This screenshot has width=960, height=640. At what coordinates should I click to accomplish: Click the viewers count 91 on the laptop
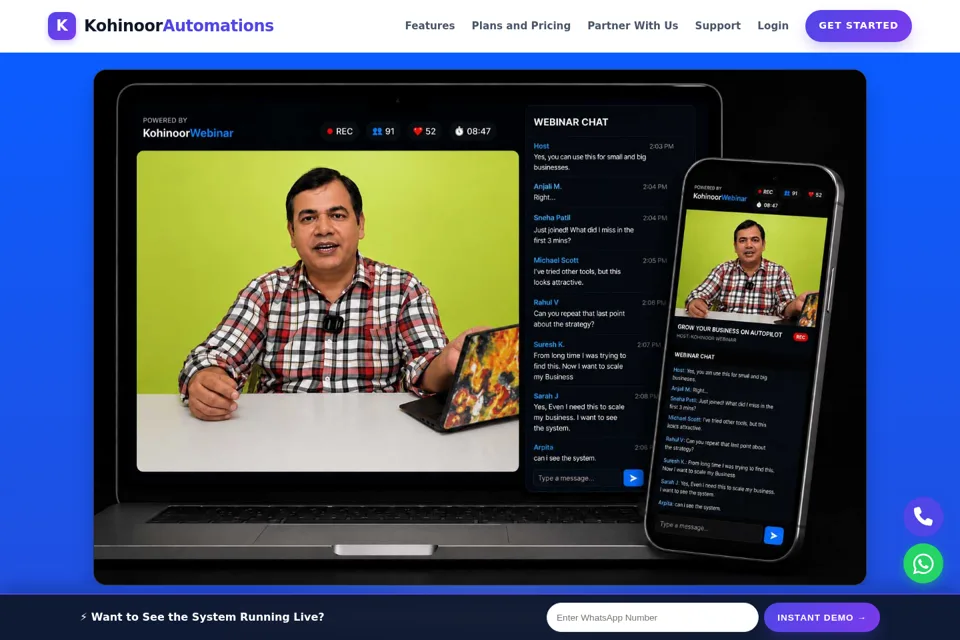click(x=384, y=131)
